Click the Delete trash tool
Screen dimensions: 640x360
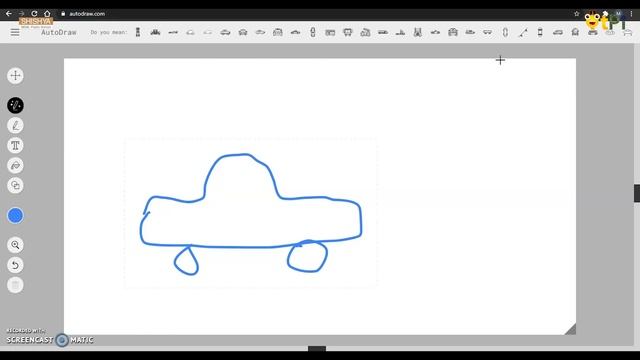point(15,285)
